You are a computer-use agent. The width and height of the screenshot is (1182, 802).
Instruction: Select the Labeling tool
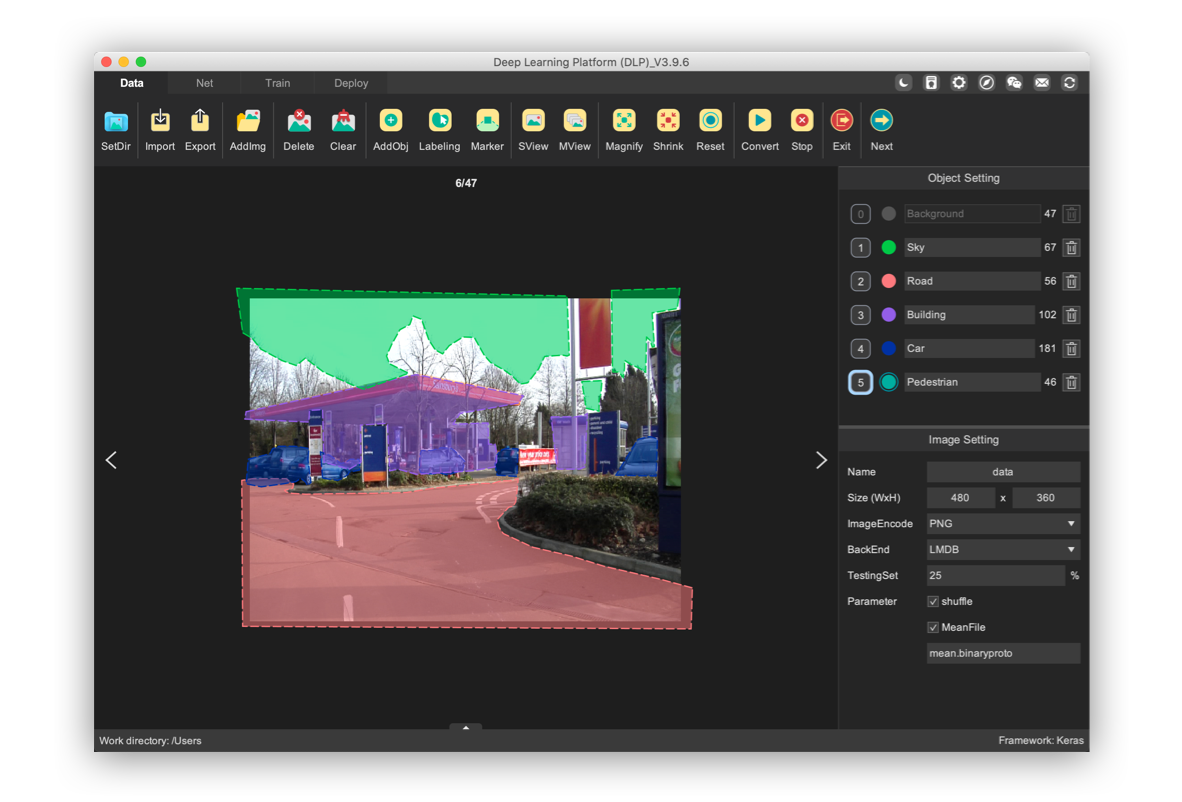(x=439, y=122)
